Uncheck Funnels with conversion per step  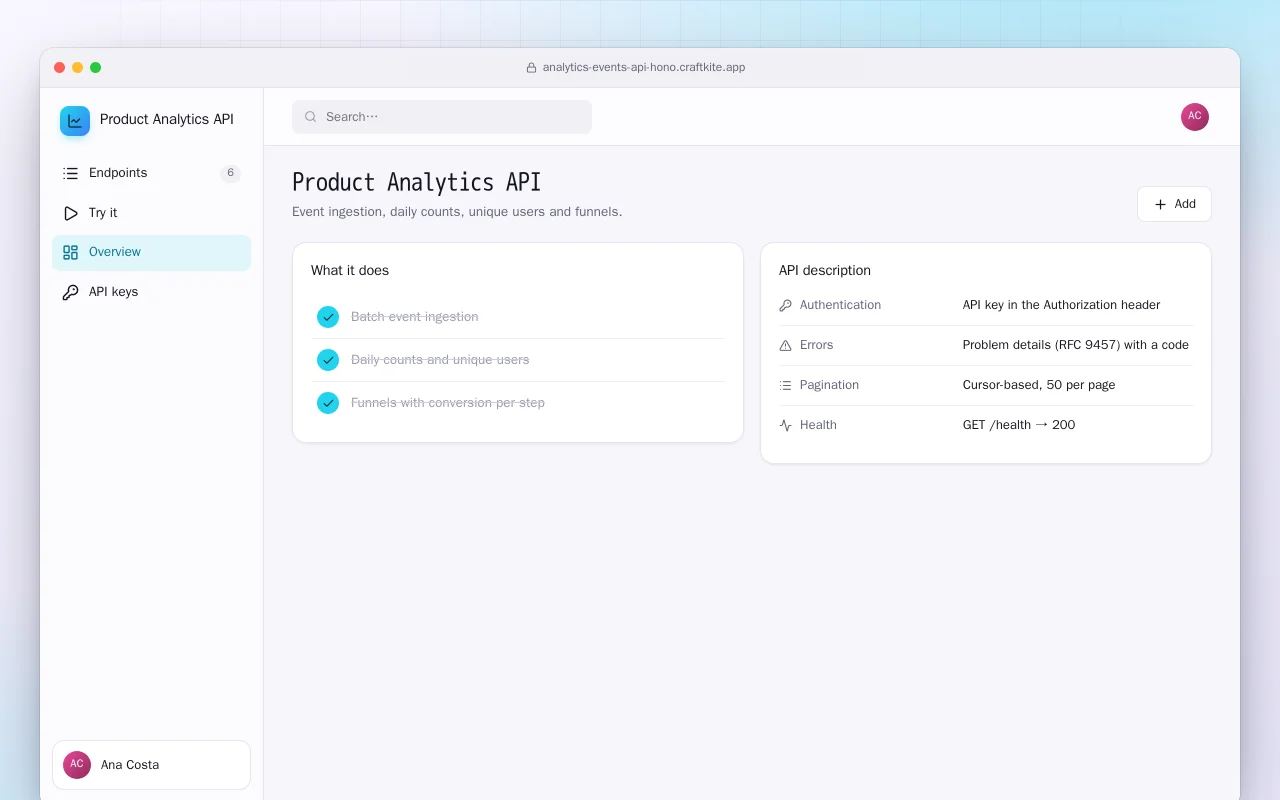coord(328,403)
